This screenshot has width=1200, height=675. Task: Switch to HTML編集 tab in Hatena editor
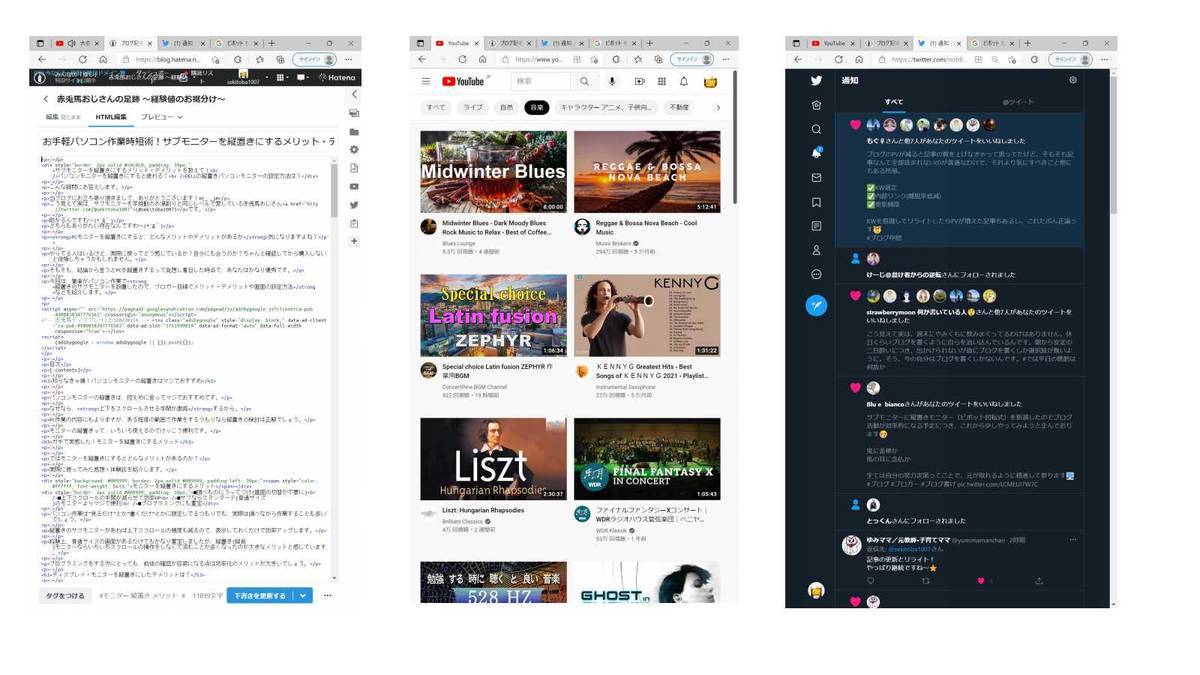(x=111, y=117)
